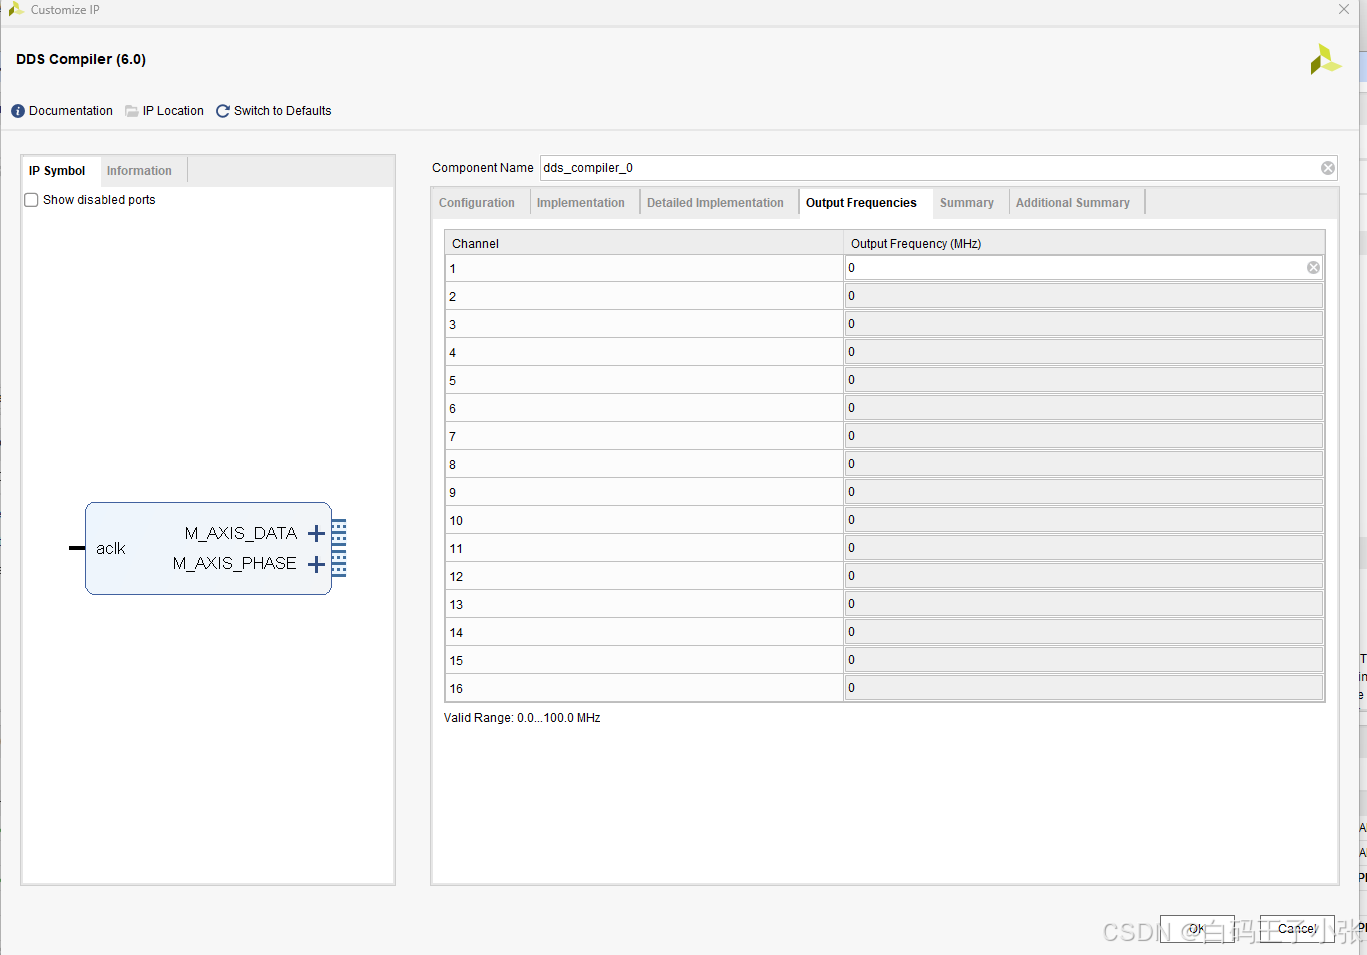Click the Customize IP title bar icon
This screenshot has width=1367, height=955.
click(16, 9)
